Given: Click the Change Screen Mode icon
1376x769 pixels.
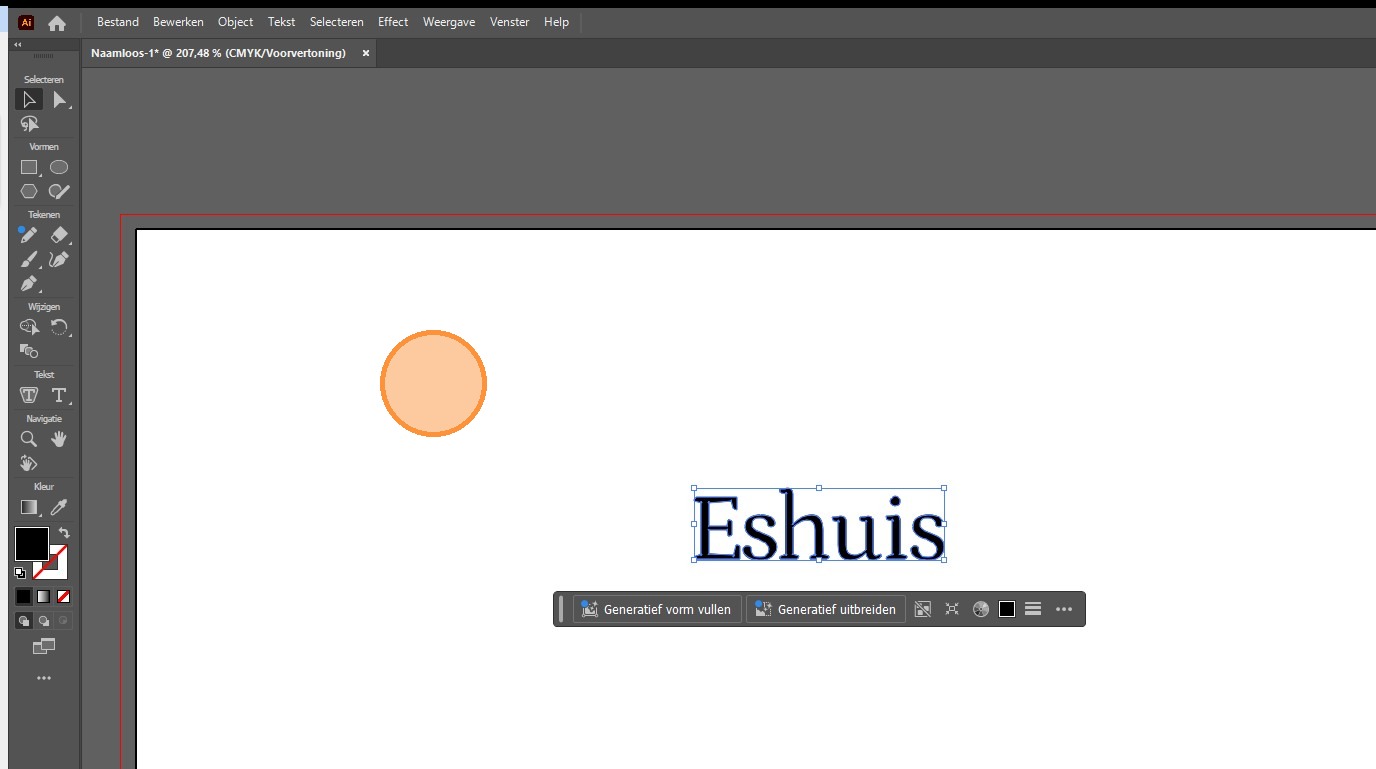Looking at the screenshot, I should click(43, 647).
